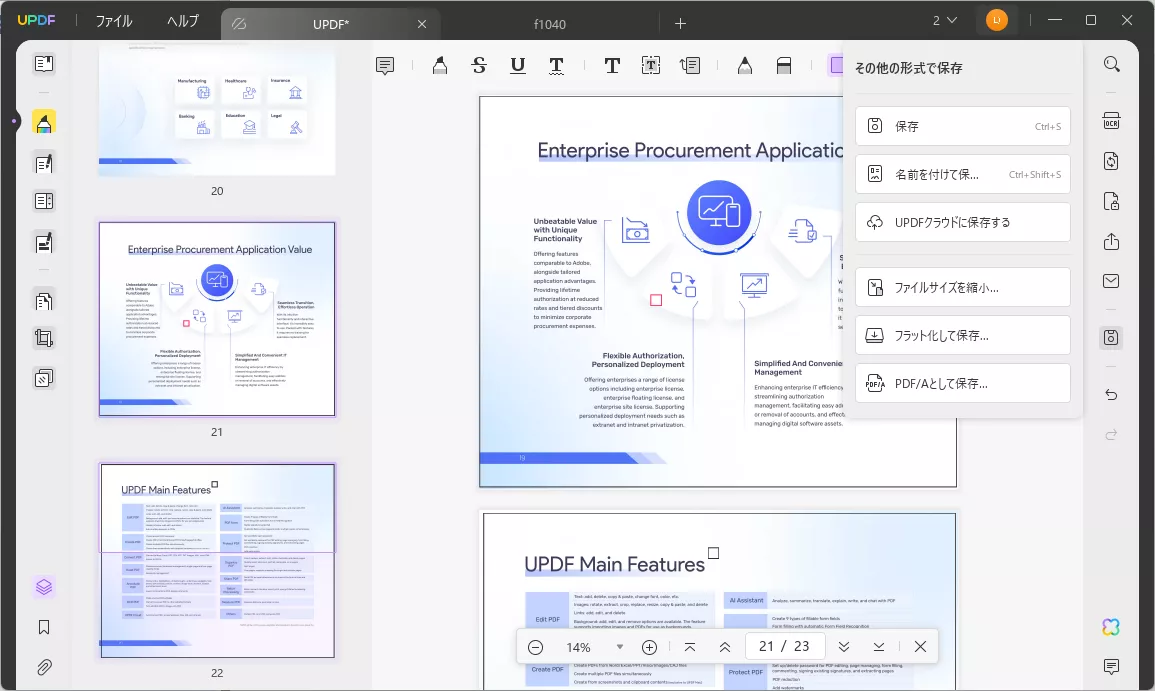The image size is (1155, 691).
Task: Toggle the Save as other panel icon
Action: pyautogui.click(x=1112, y=337)
